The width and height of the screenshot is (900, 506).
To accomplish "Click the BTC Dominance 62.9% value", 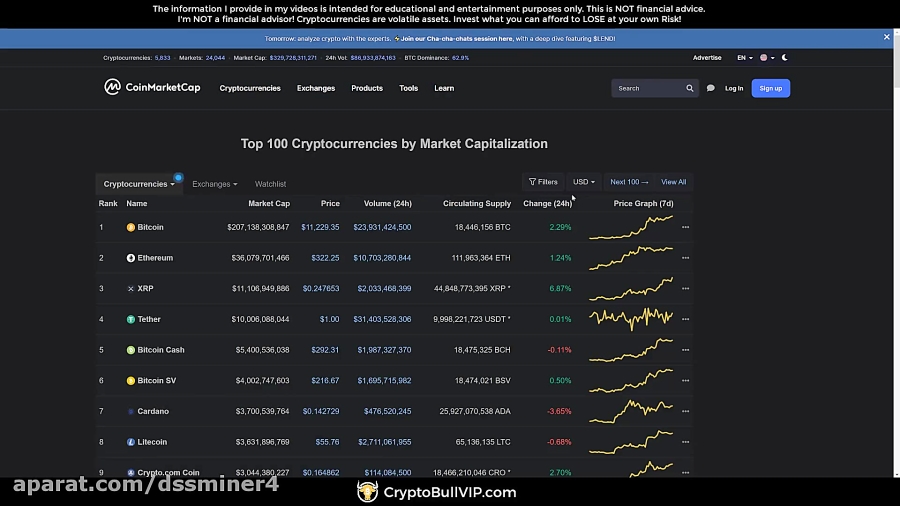I will point(460,58).
